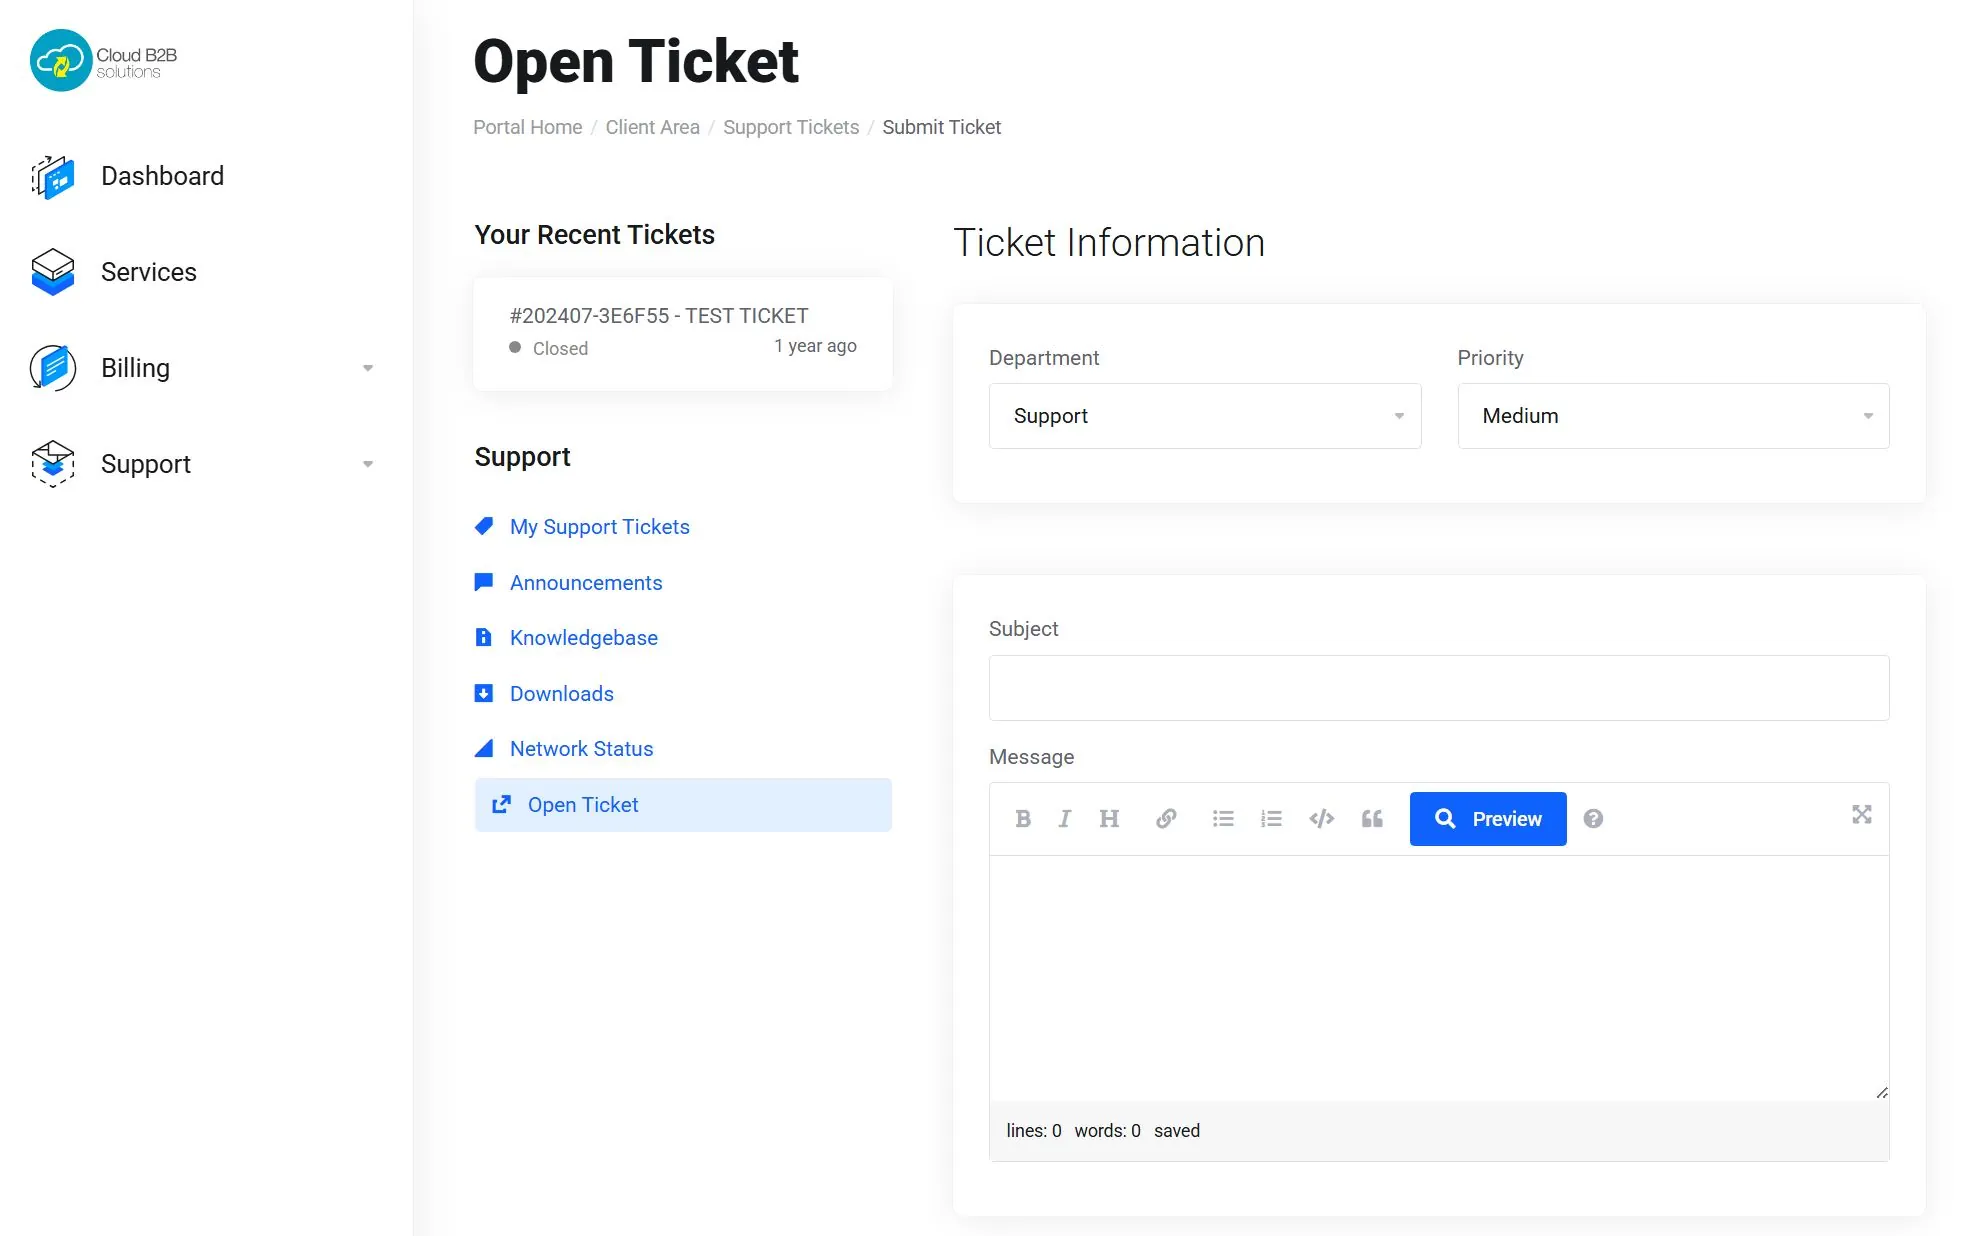
Task: Open Dashboard from the sidebar
Action: coord(162,176)
